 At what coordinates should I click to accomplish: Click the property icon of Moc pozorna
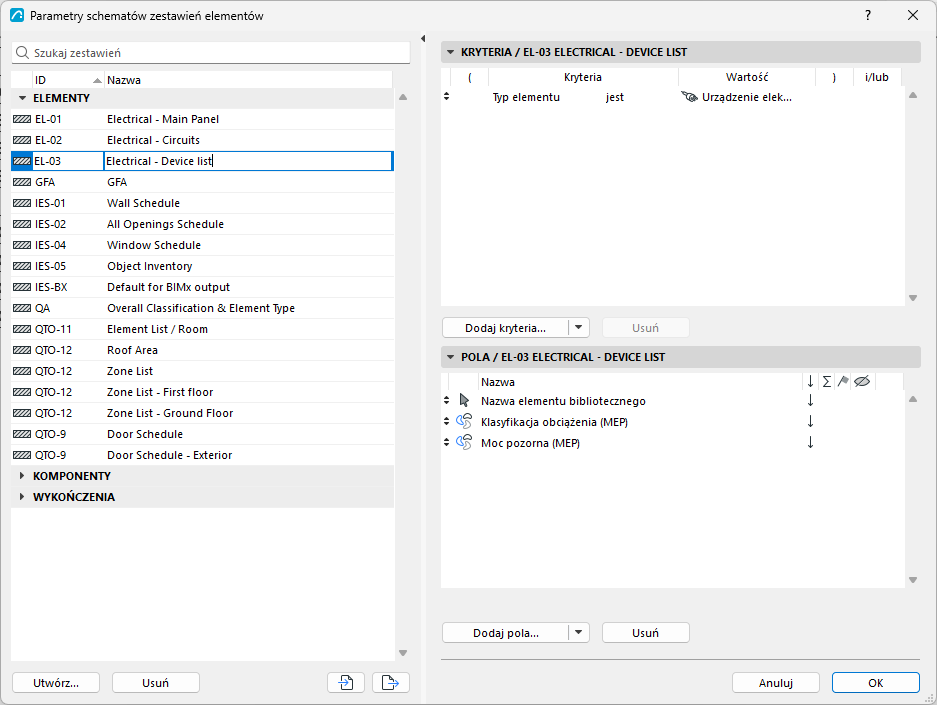(464, 443)
